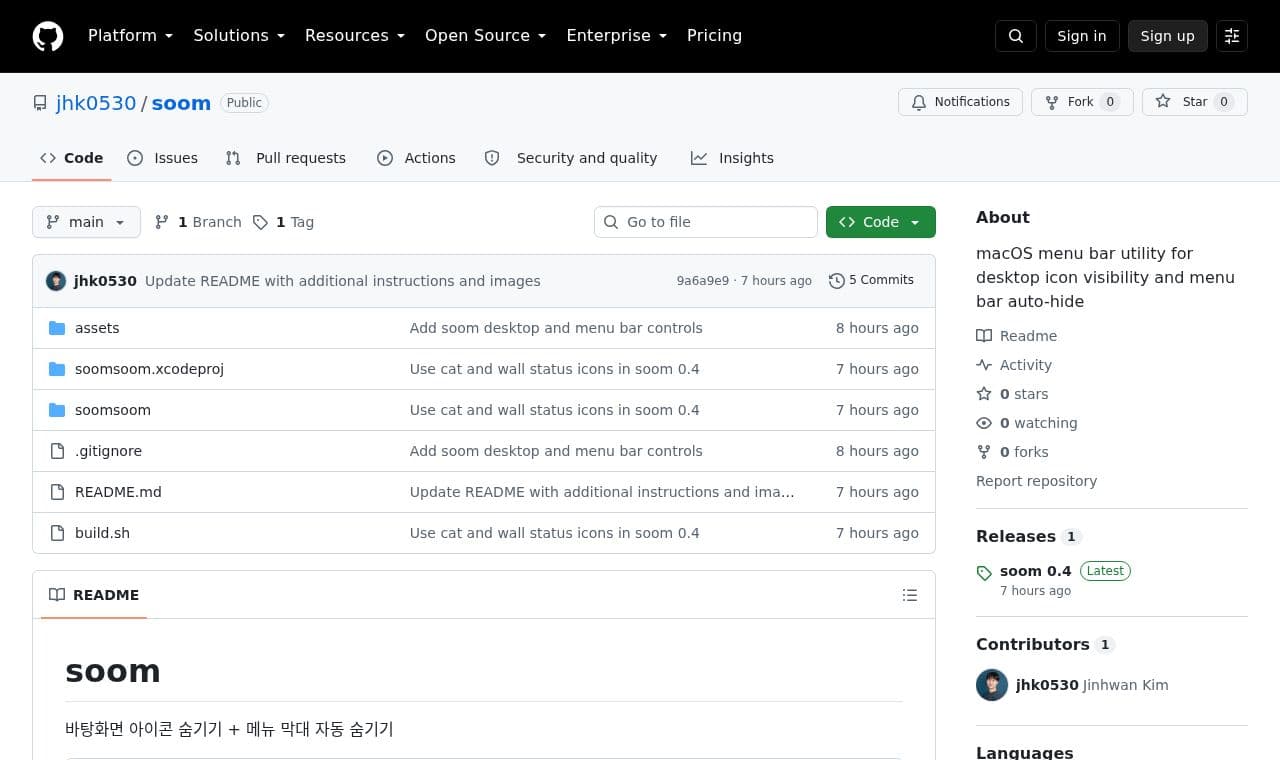Screen dimensions: 1280x760
Task: Open the 5 Commits history link
Action: tap(871, 280)
